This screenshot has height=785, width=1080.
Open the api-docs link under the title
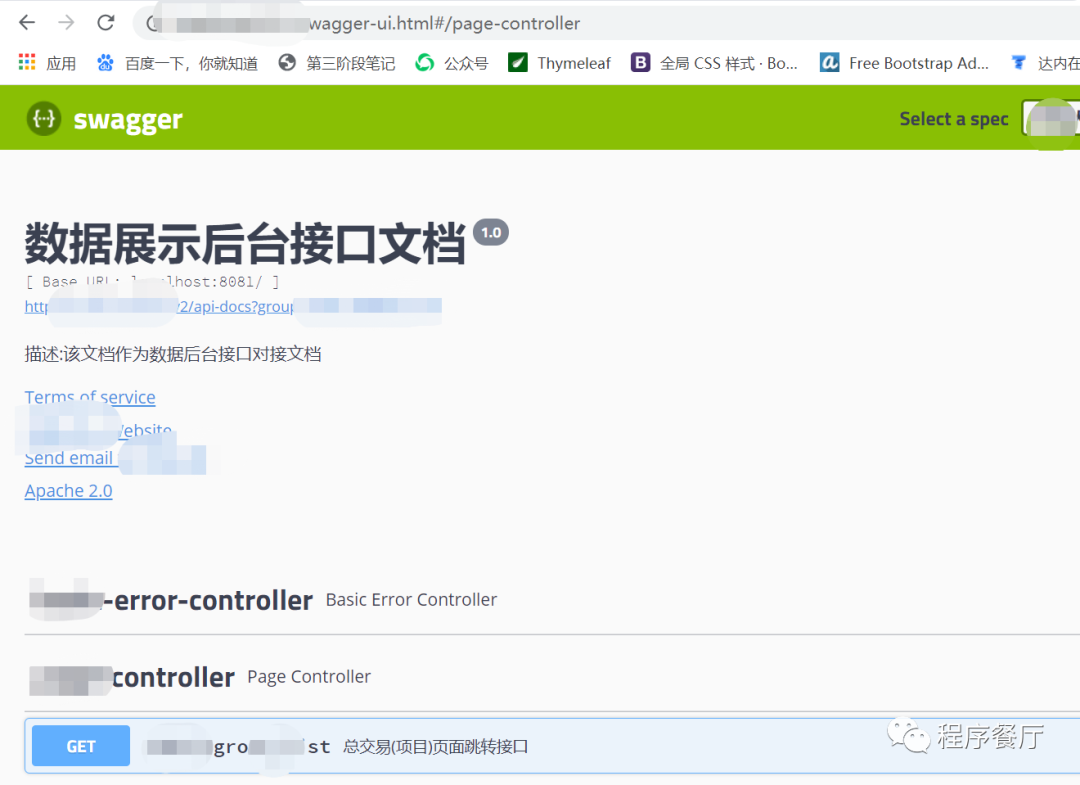(x=233, y=306)
